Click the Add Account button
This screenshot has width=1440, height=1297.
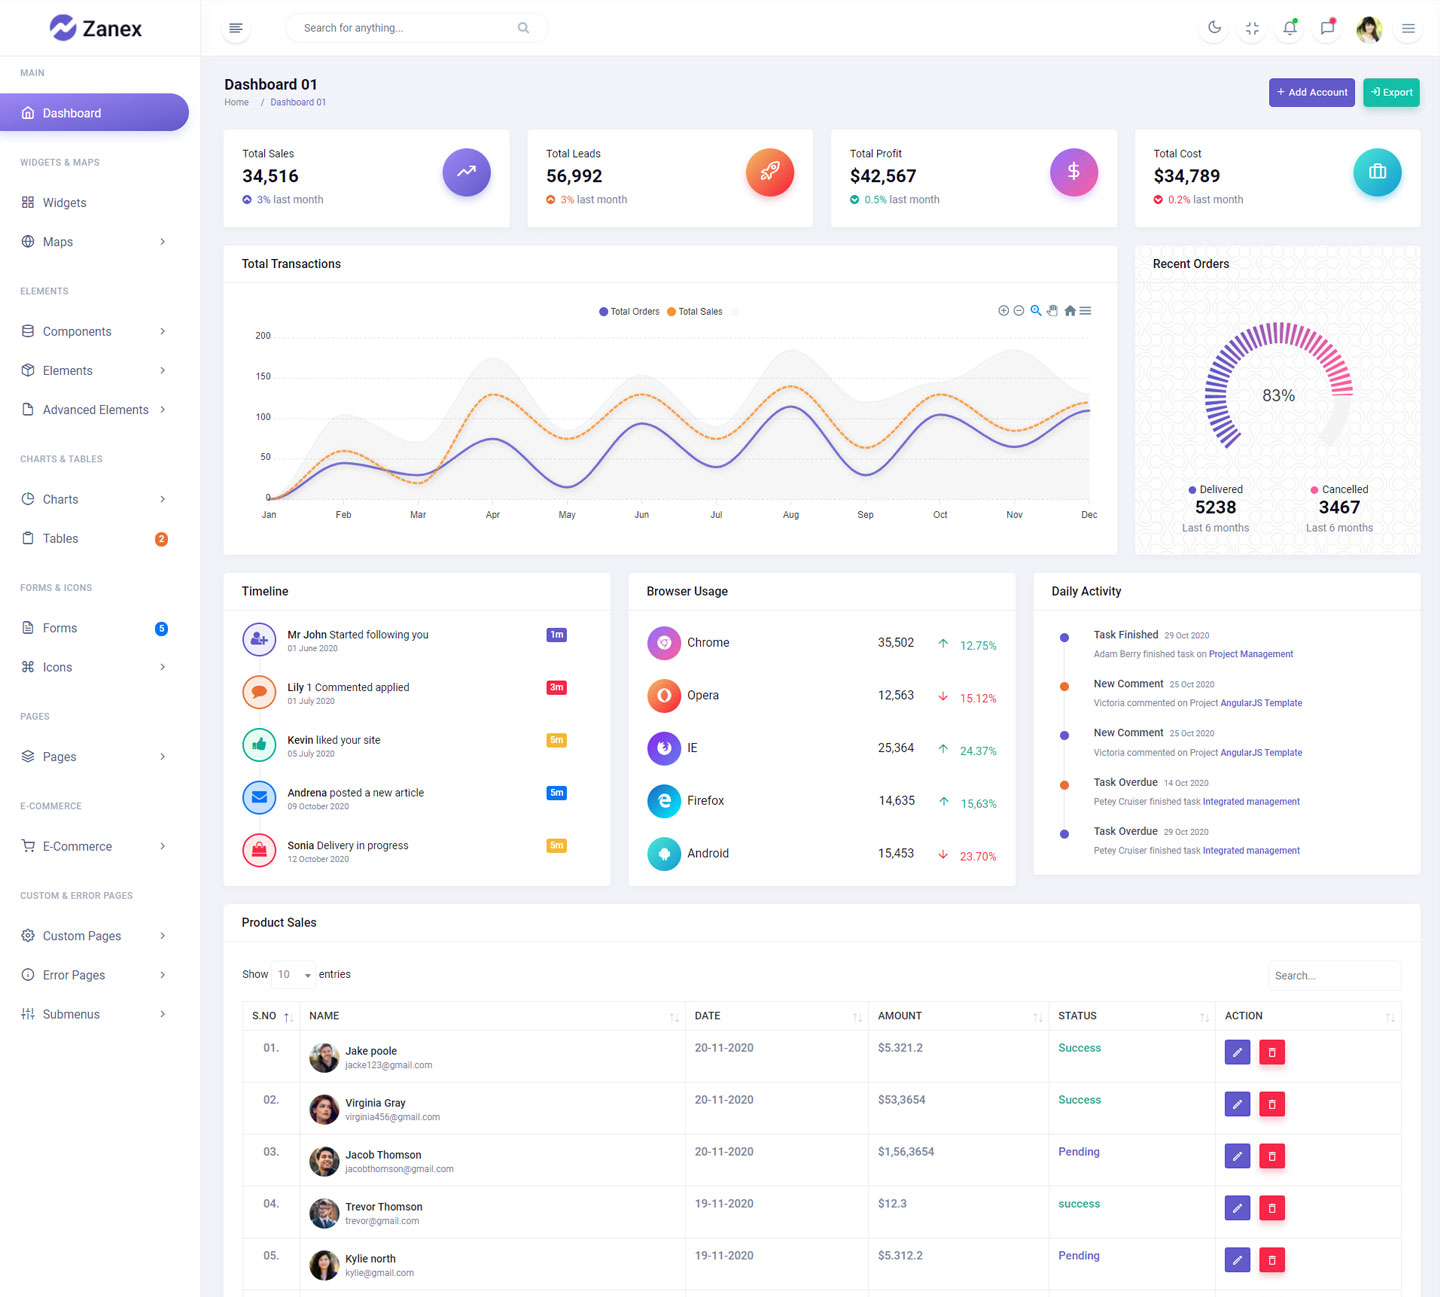(1311, 92)
